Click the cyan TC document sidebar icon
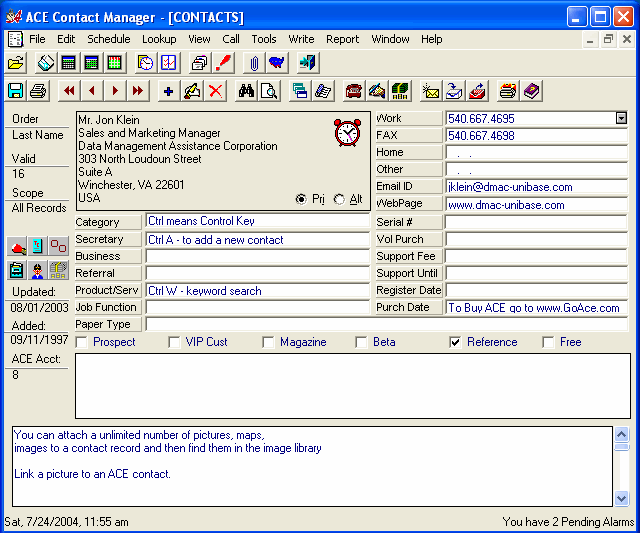 [38, 246]
